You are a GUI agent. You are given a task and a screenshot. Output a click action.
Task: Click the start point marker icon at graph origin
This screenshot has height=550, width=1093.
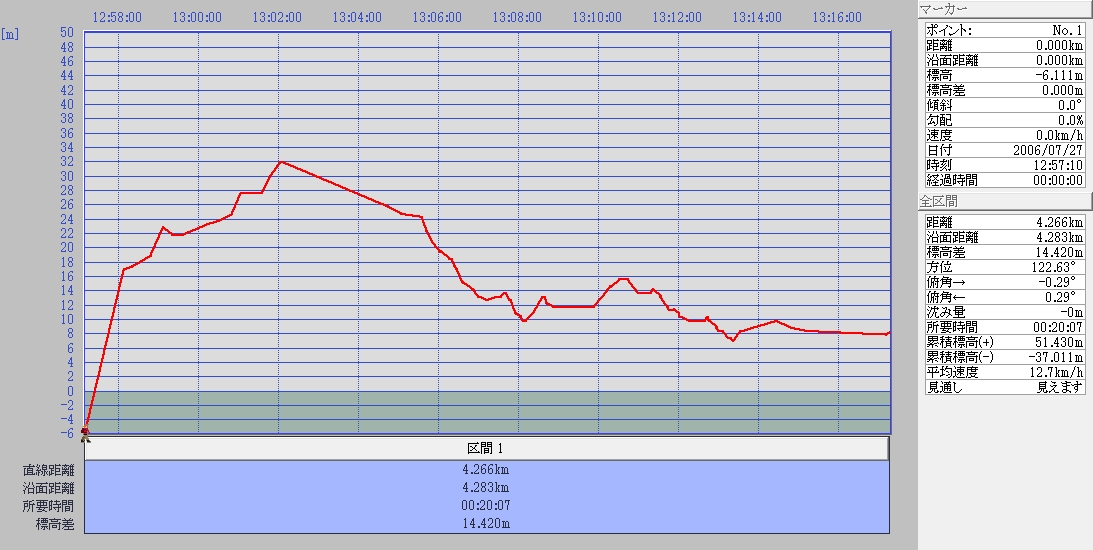point(85,433)
